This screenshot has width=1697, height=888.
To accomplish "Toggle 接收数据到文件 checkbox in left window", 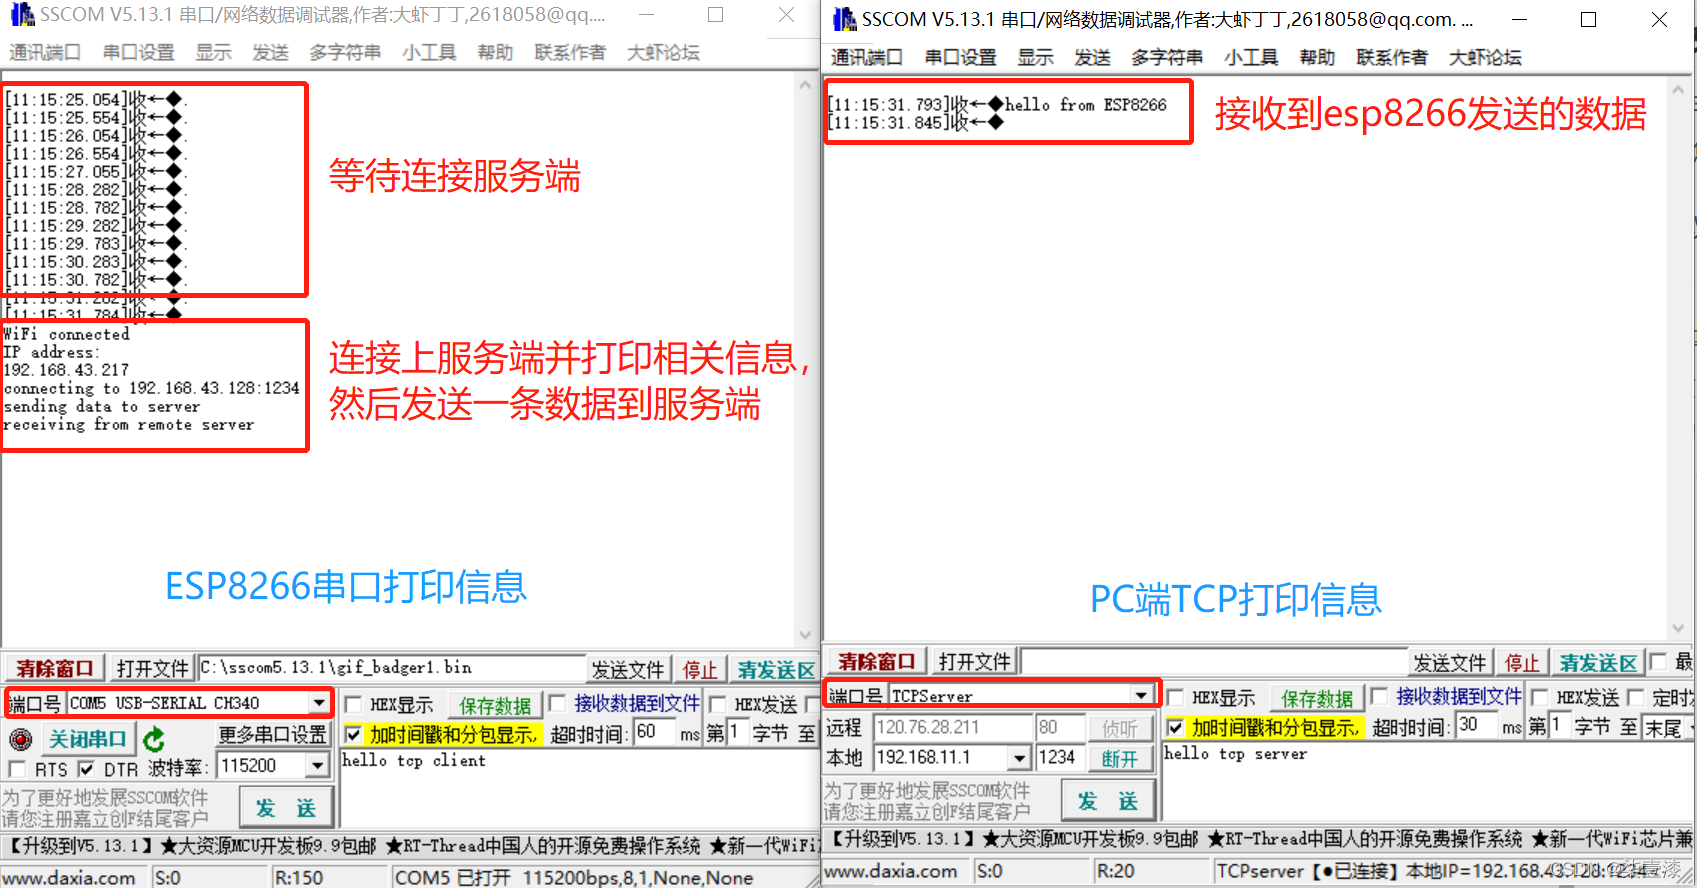I will click(557, 704).
